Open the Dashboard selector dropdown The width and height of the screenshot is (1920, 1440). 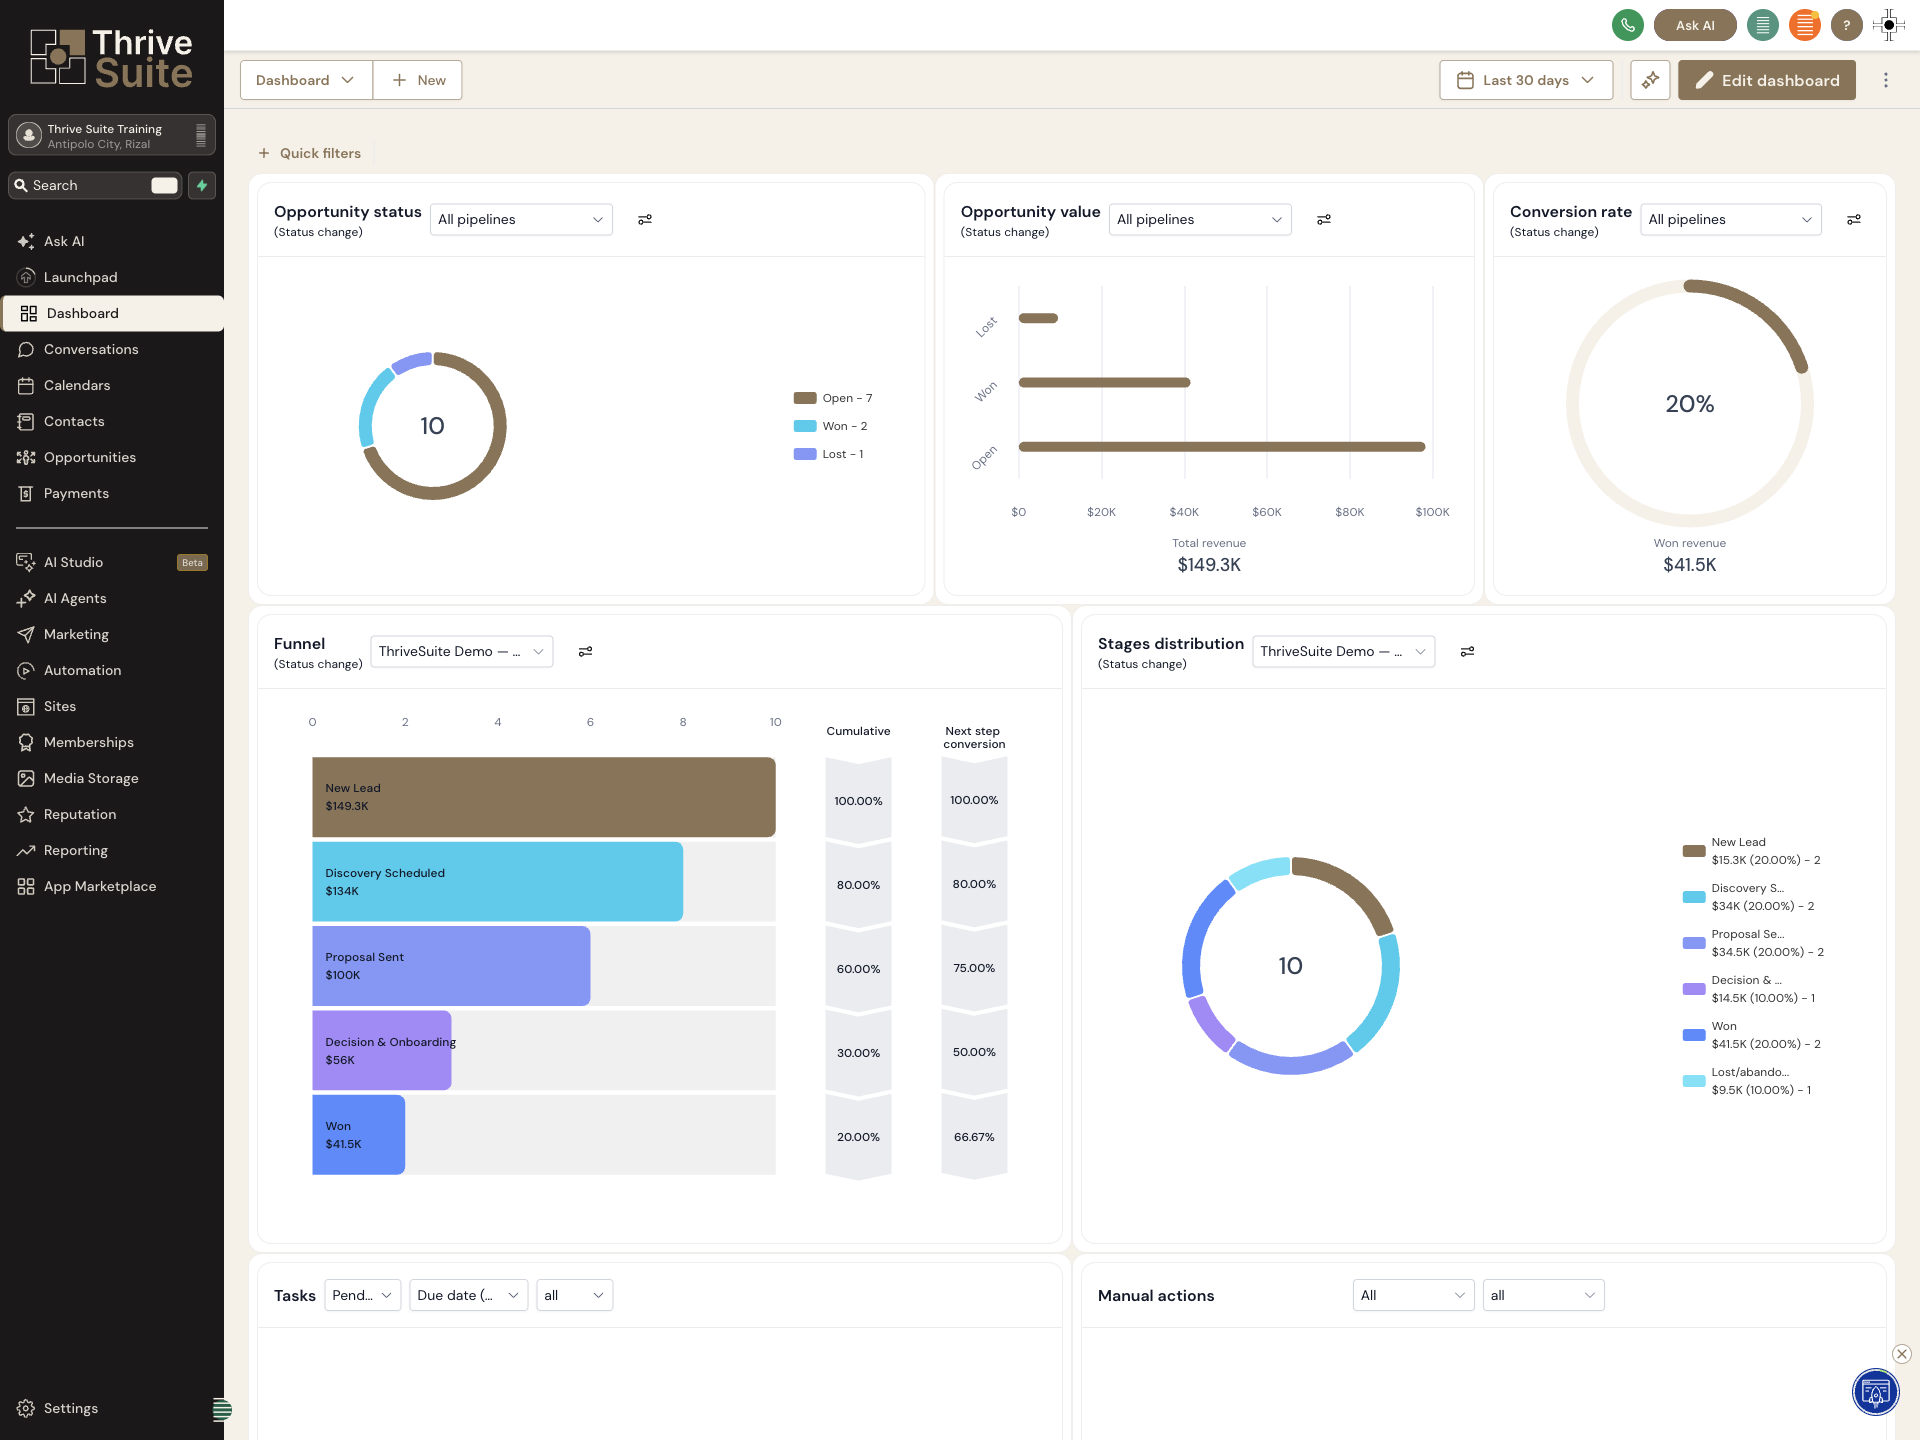[306, 80]
